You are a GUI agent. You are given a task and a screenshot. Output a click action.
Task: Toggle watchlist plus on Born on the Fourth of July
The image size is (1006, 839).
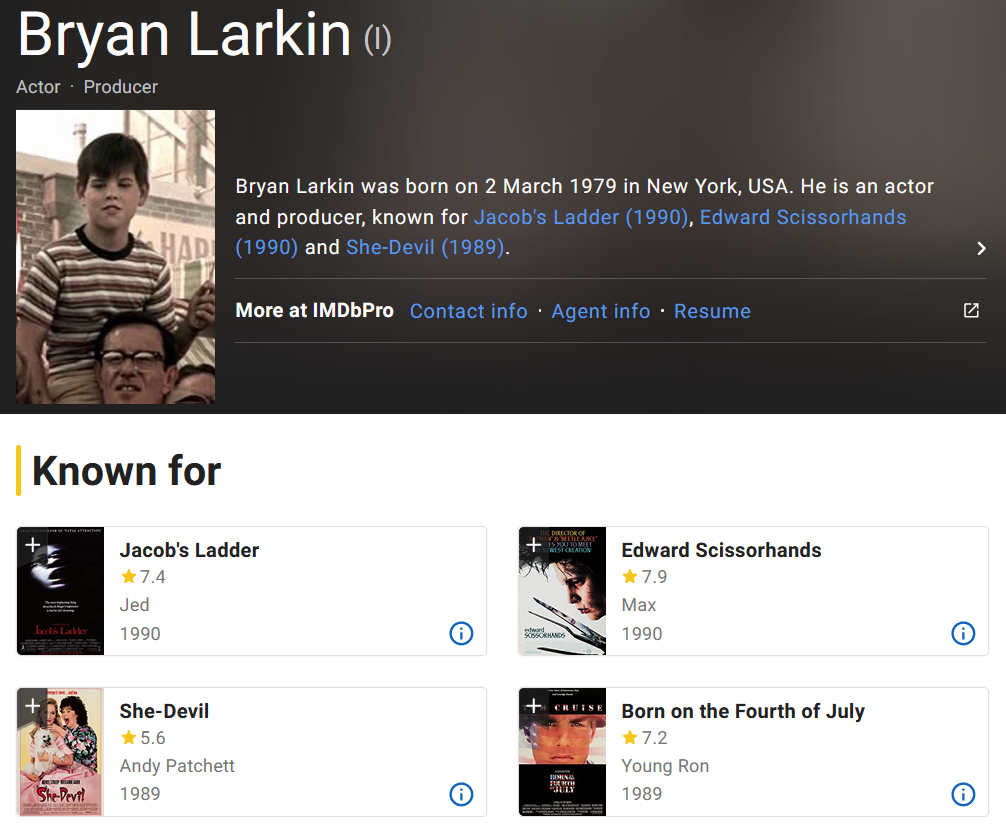[x=534, y=706]
